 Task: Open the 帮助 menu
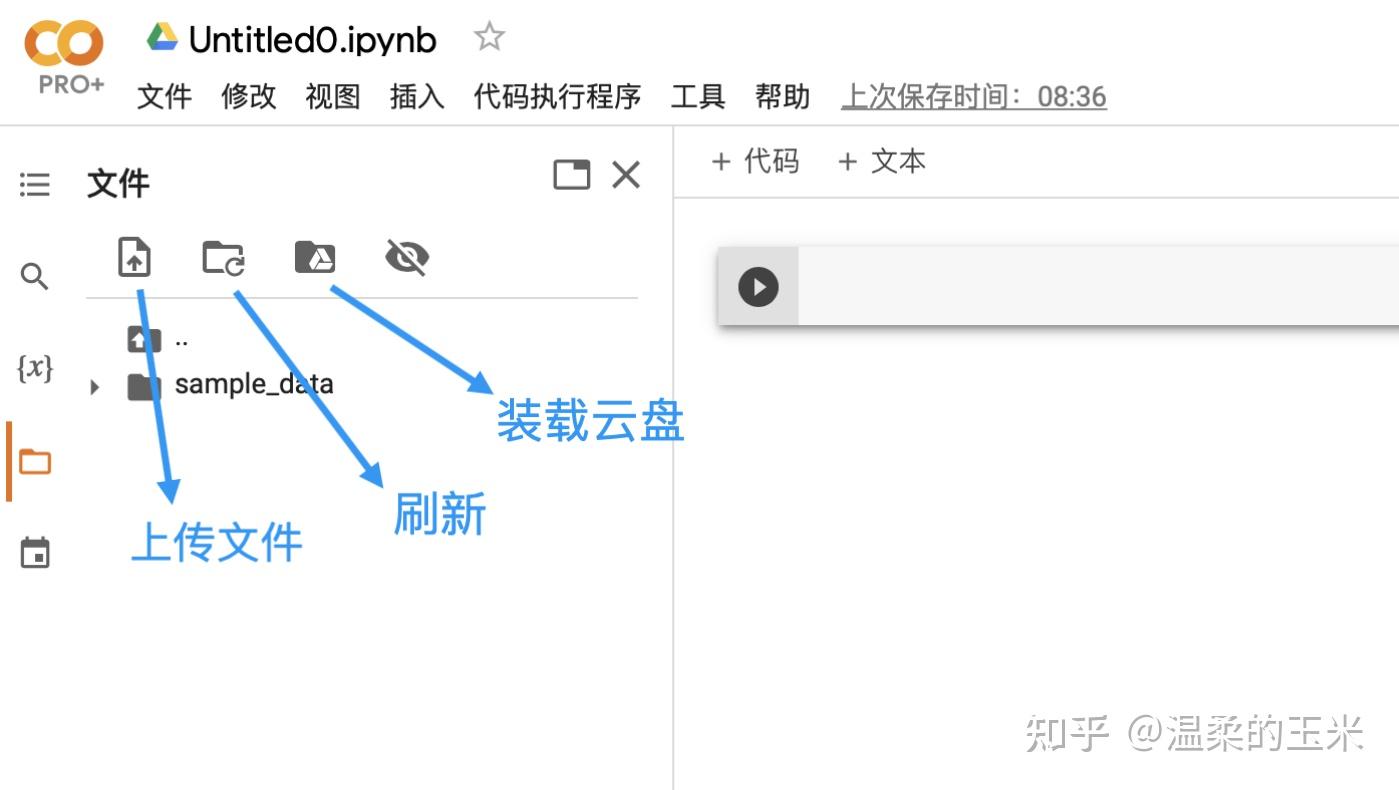[x=782, y=97]
